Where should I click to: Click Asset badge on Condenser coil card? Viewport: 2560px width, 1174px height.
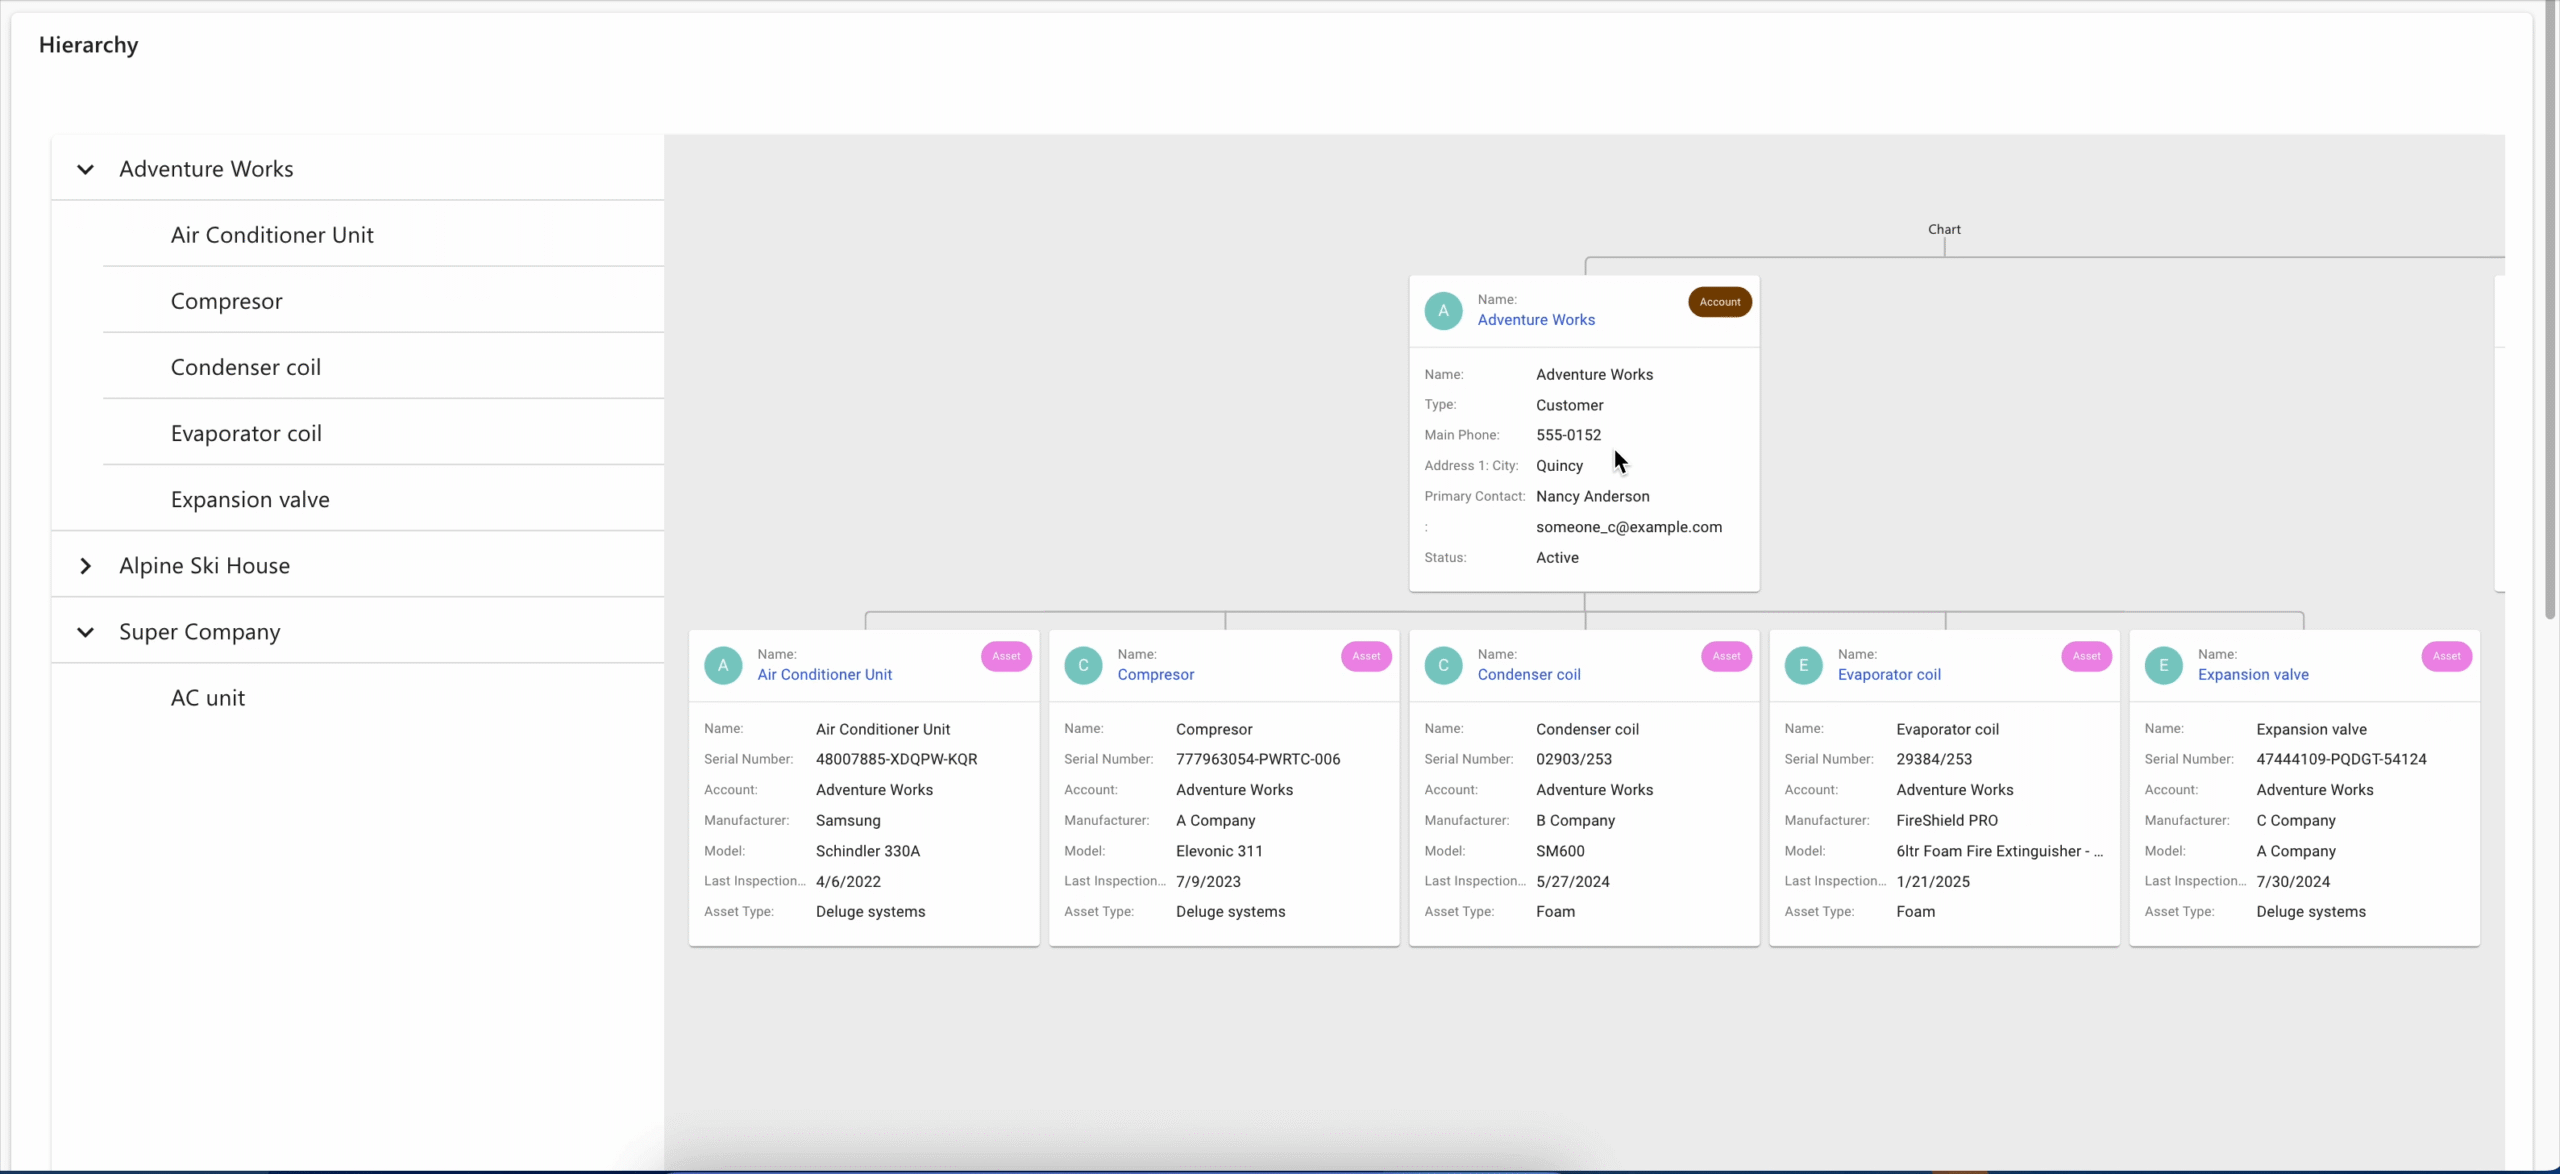[1726, 656]
